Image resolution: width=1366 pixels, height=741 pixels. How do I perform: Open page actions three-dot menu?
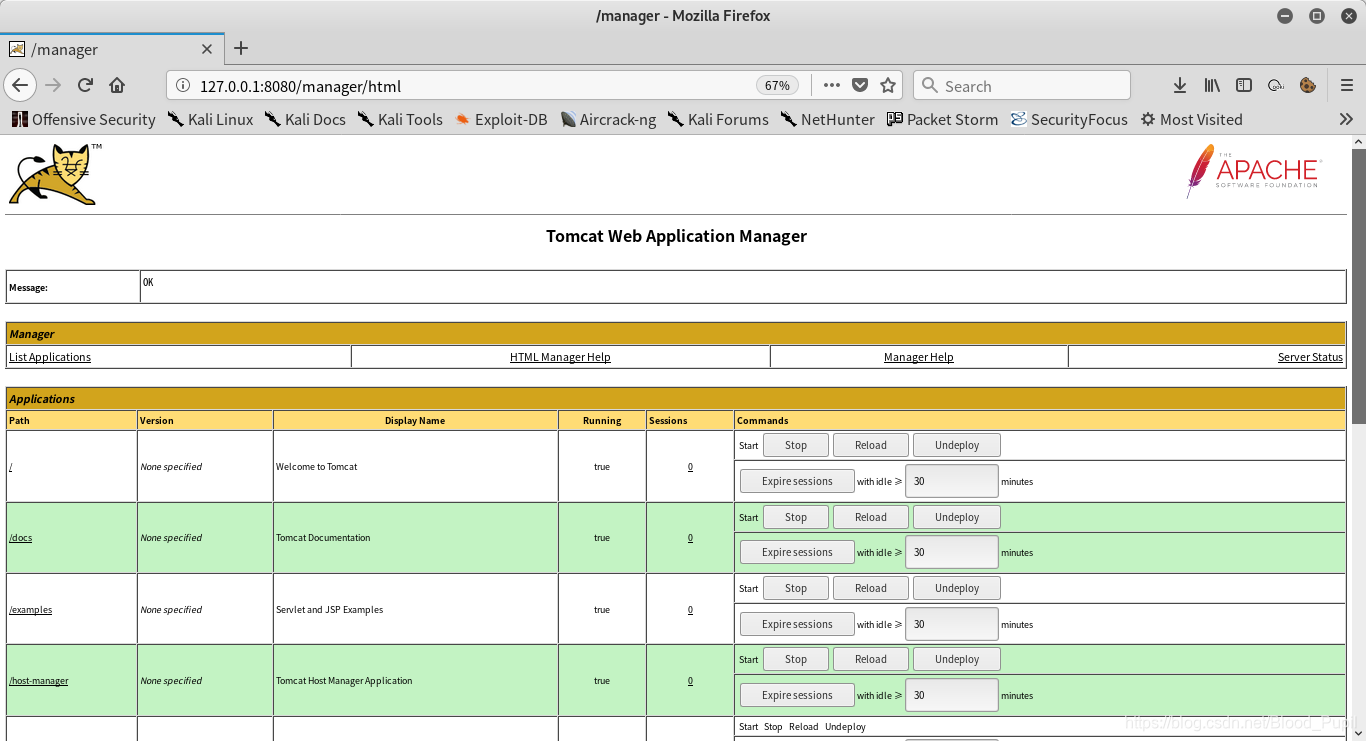[x=832, y=85]
